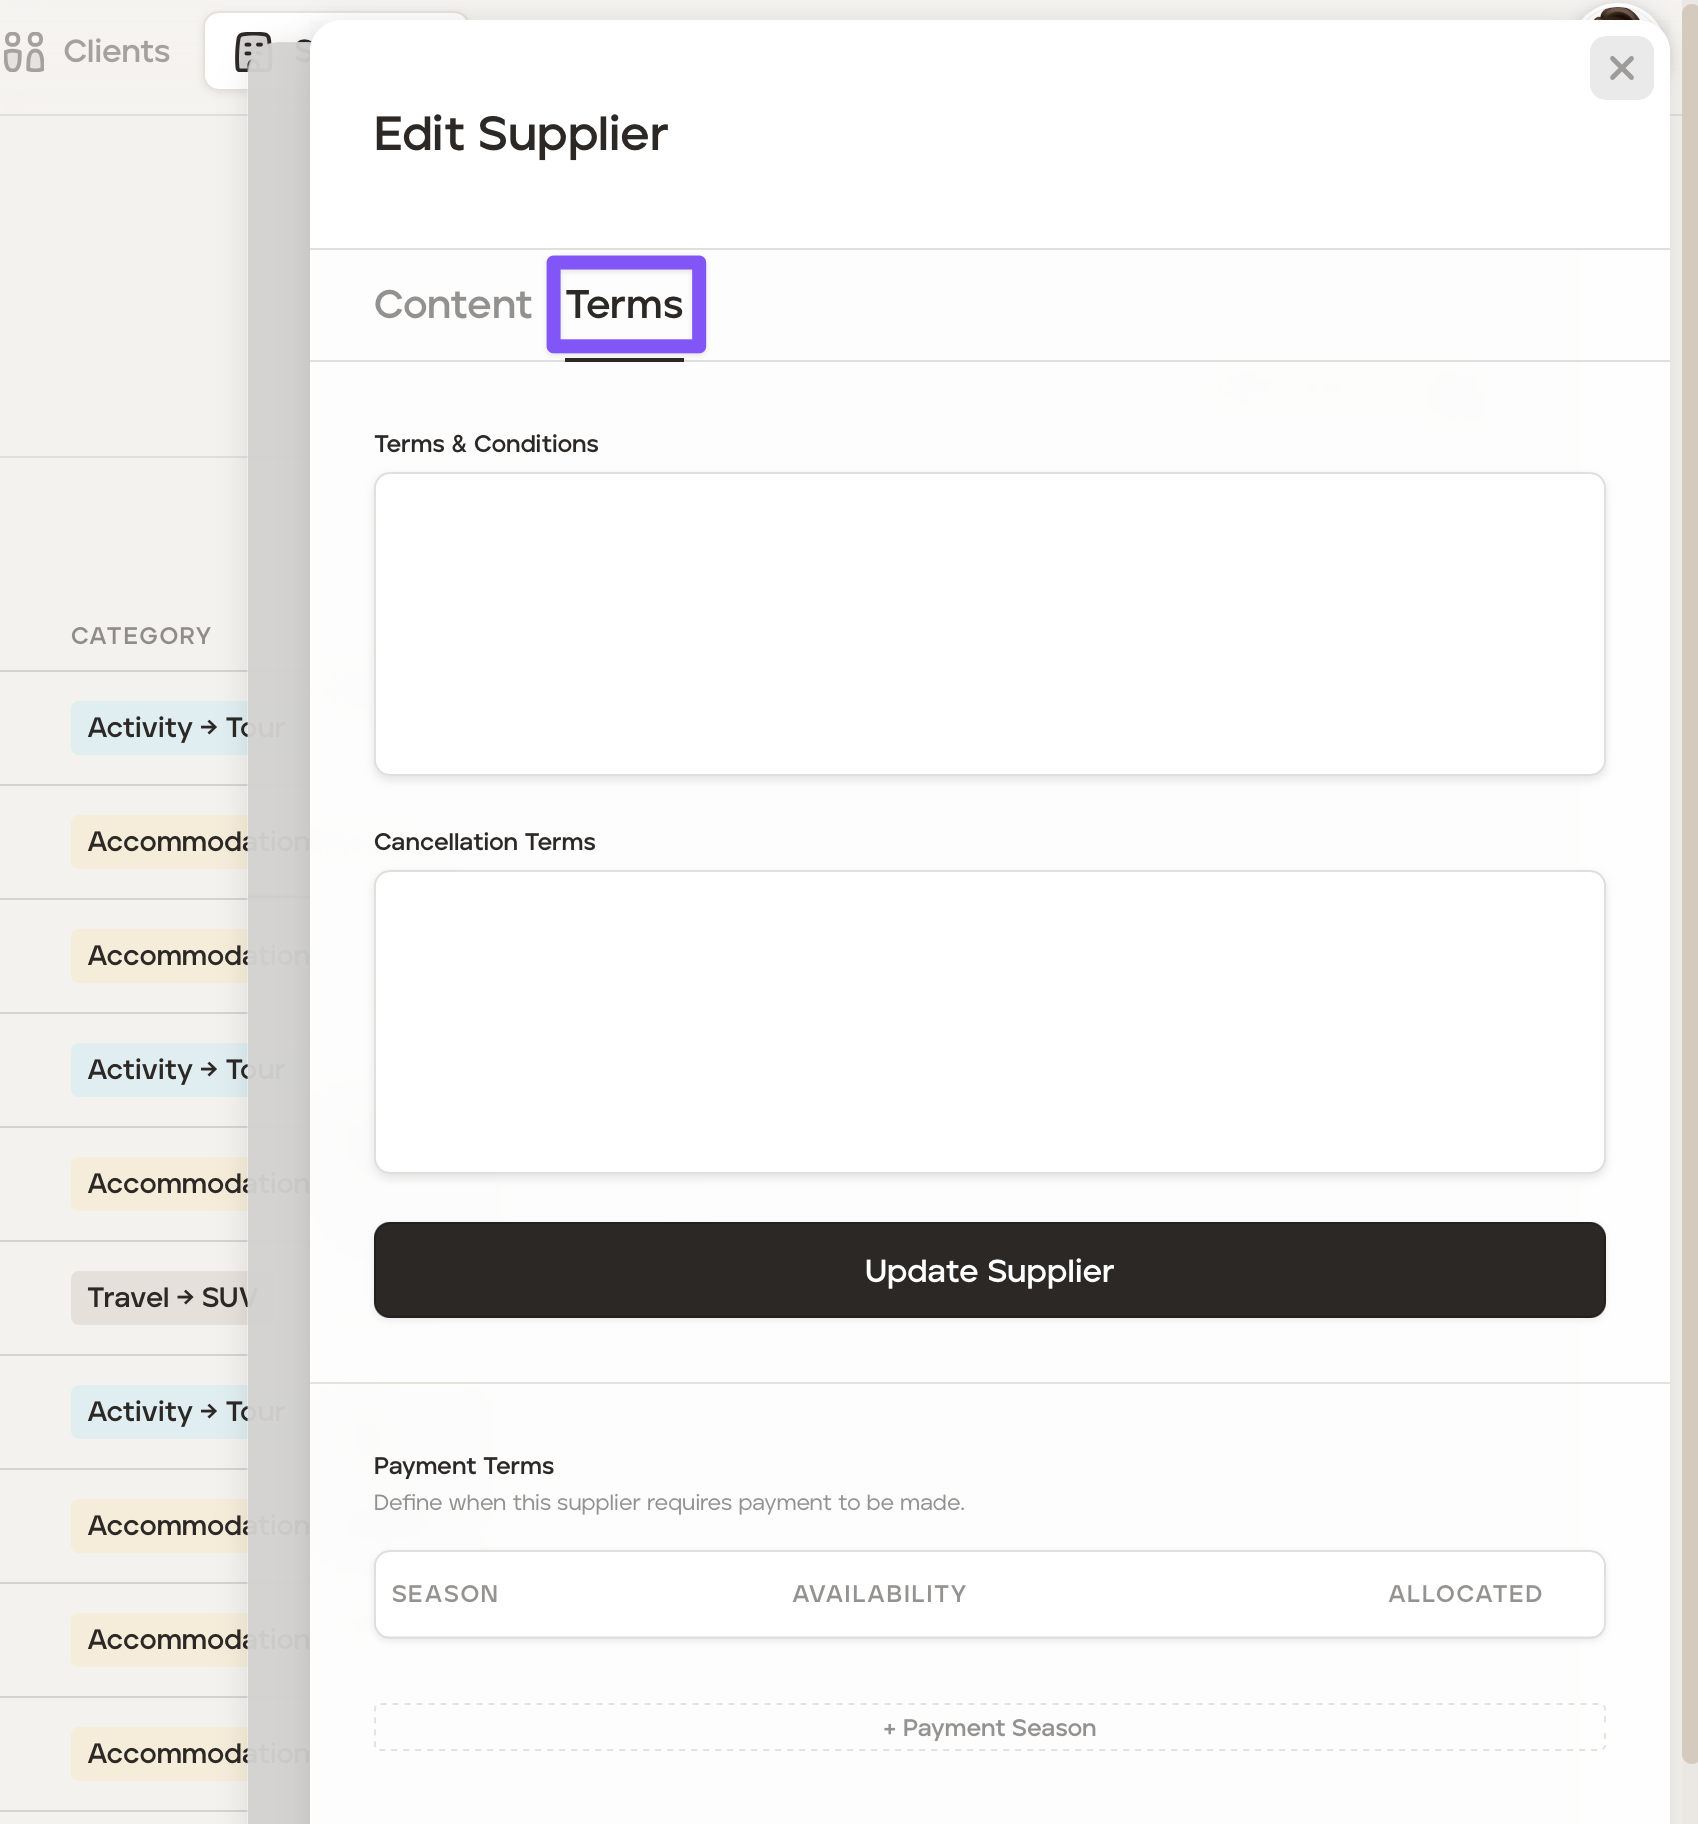Switch to the Content tab

click(x=453, y=305)
